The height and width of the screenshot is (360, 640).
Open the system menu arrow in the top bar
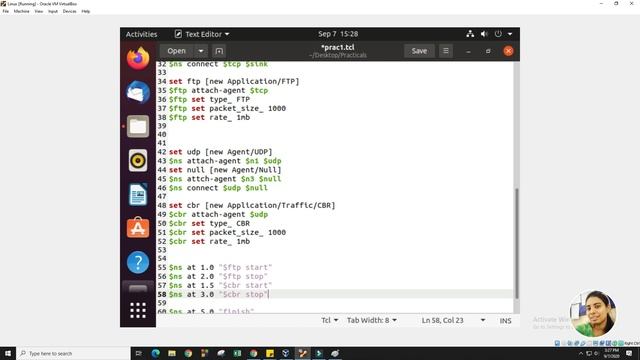[x=510, y=34]
